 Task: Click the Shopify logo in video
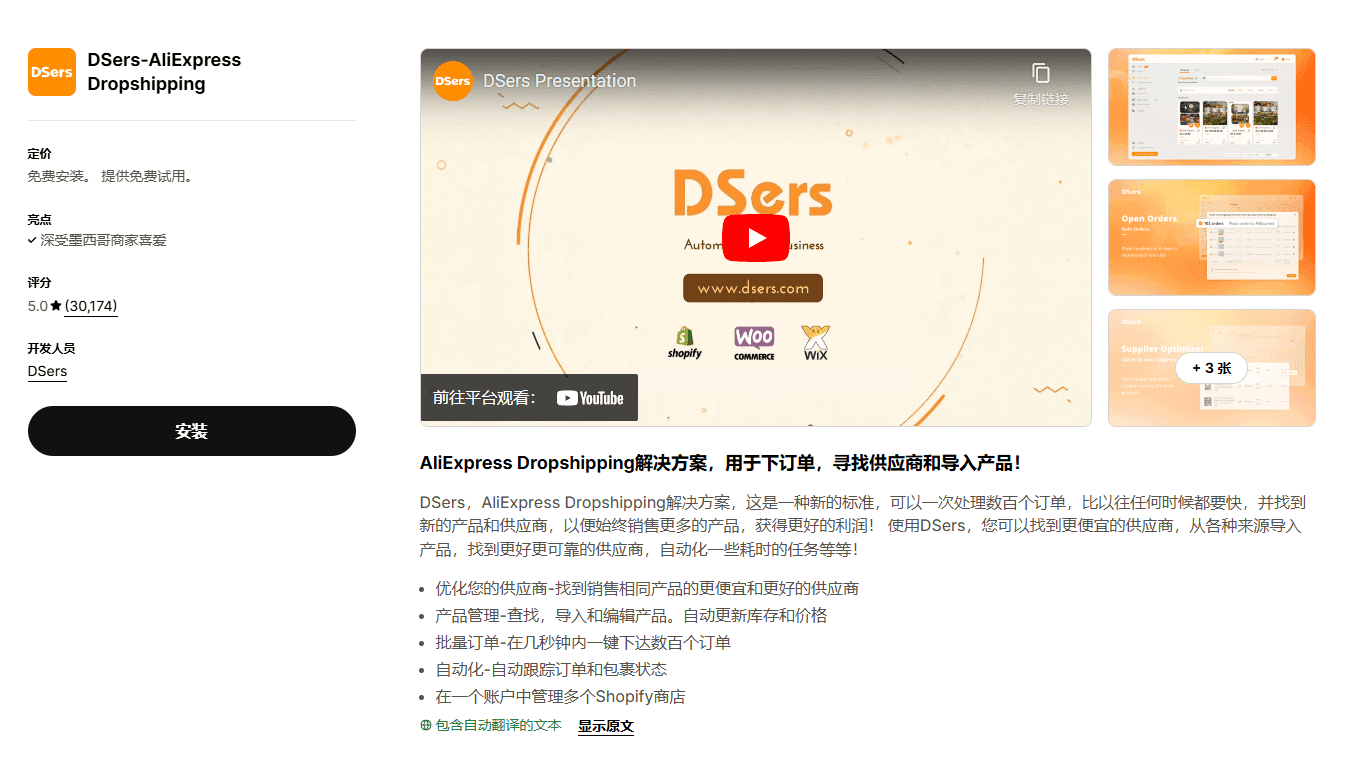[x=685, y=343]
